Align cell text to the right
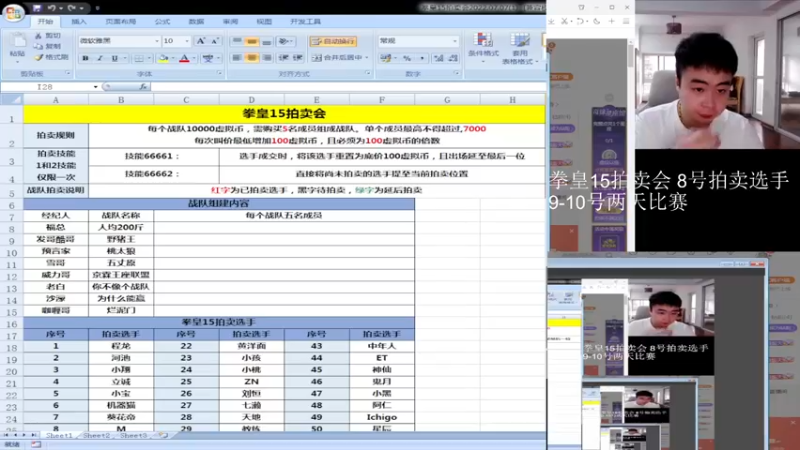The height and width of the screenshot is (450, 800). pyautogui.click(x=266, y=58)
